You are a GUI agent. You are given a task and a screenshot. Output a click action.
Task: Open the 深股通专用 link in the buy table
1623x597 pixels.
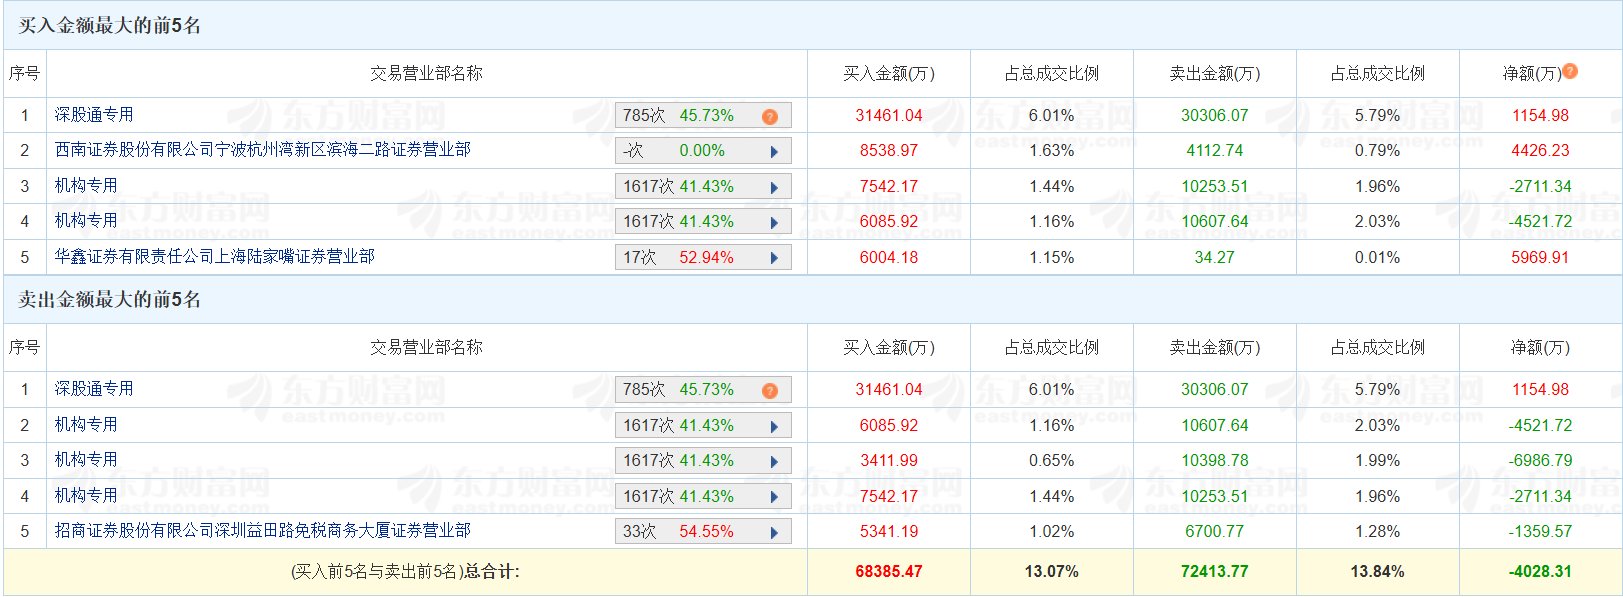click(x=94, y=115)
